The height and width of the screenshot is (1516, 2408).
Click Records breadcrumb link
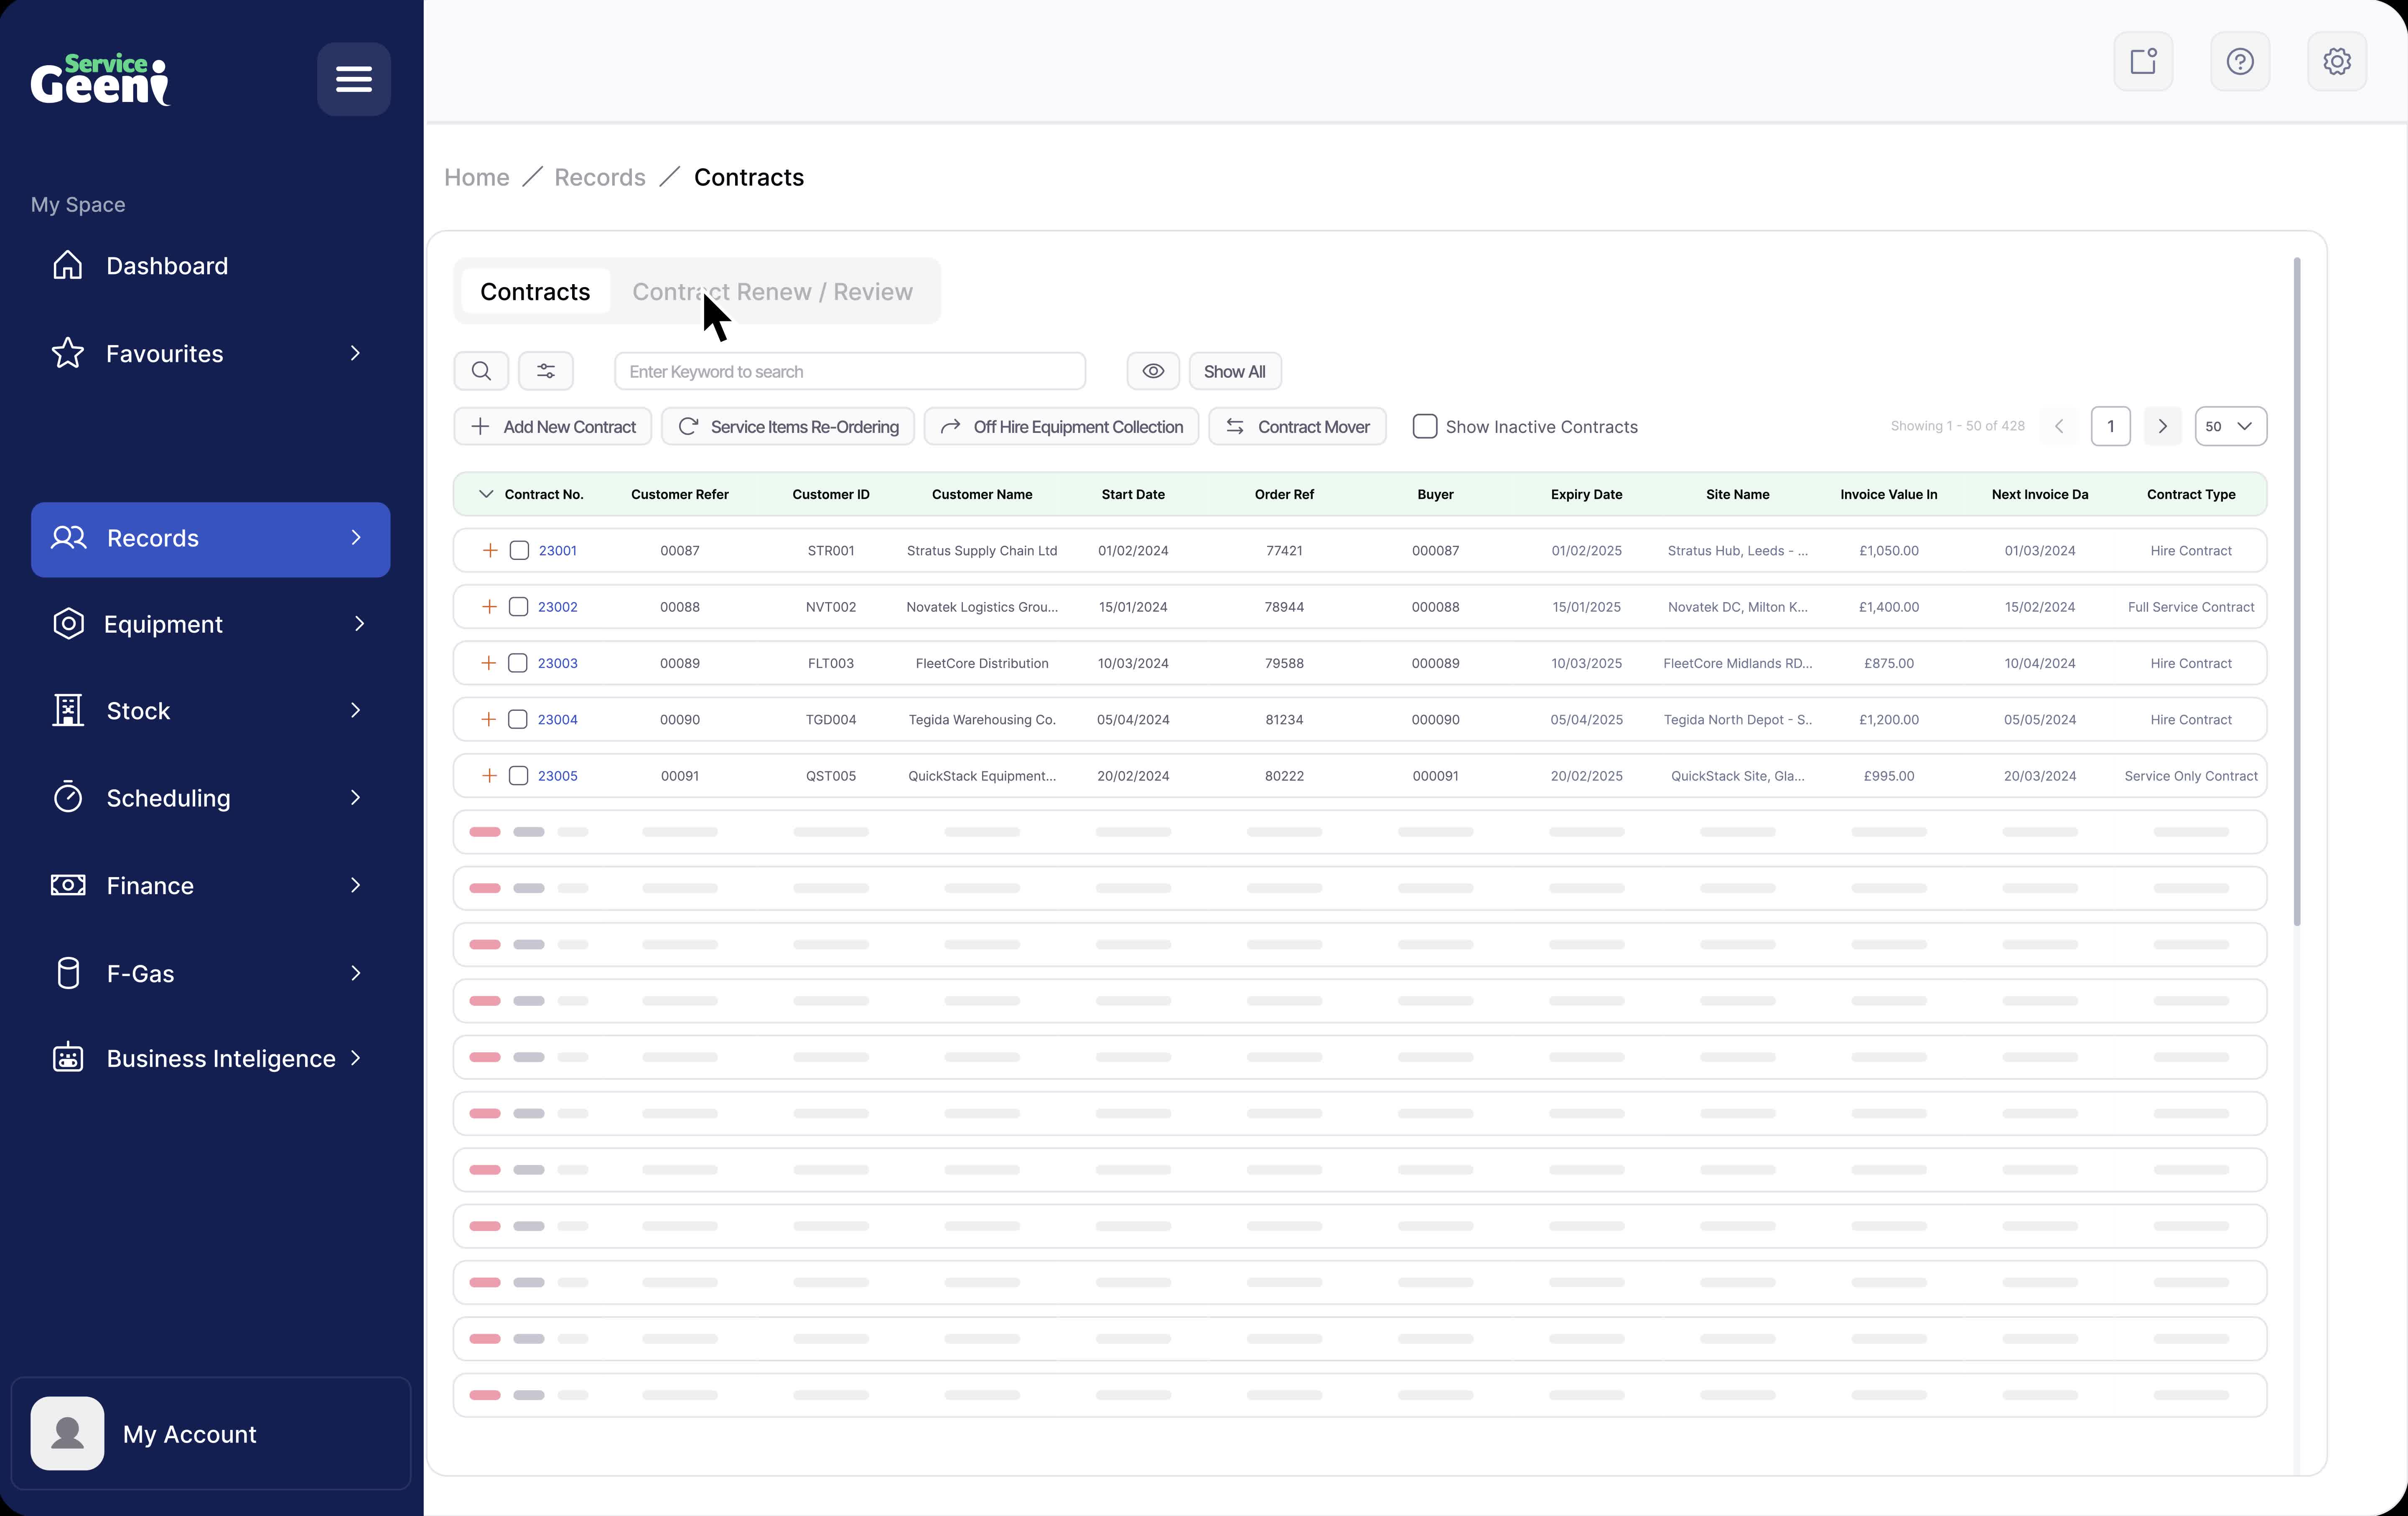600,177
